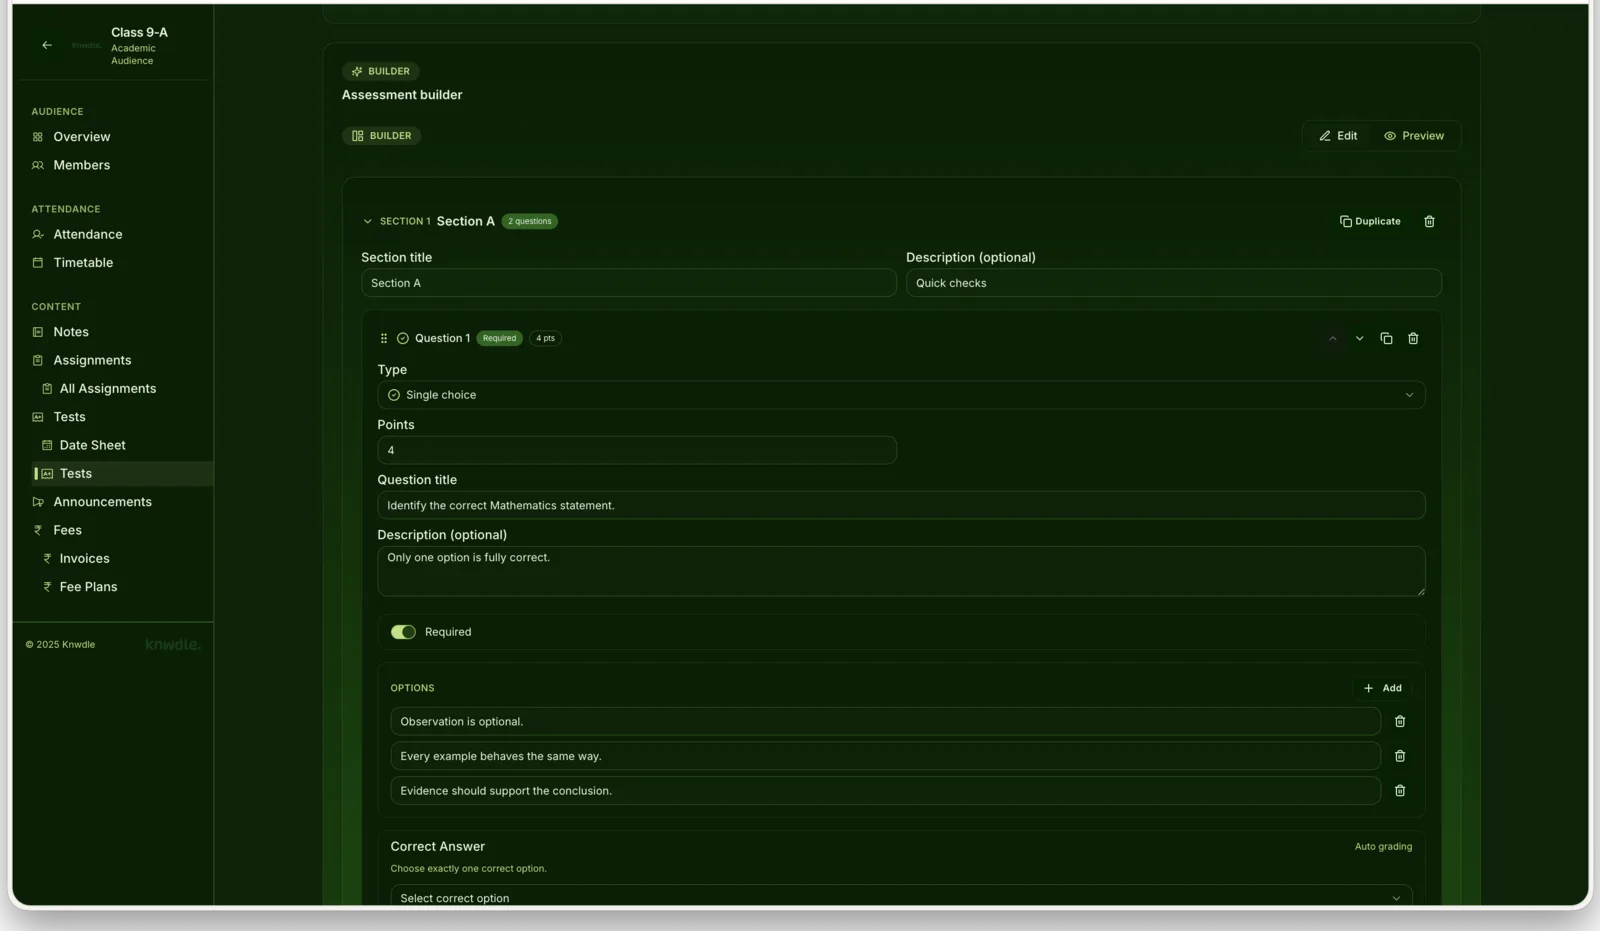Click the 'Auto grading' label
The width and height of the screenshot is (1600, 931).
tap(1383, 847)
